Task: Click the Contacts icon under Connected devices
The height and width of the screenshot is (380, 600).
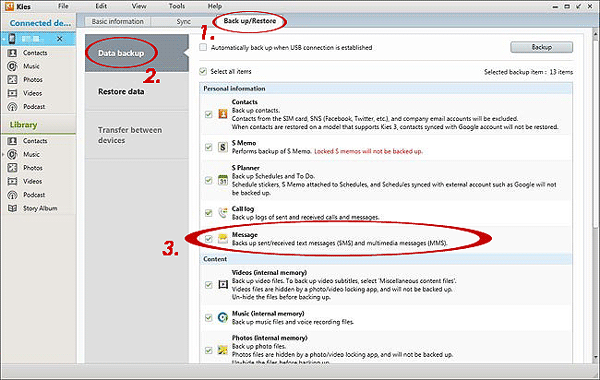Action: [x=12, y=53]
